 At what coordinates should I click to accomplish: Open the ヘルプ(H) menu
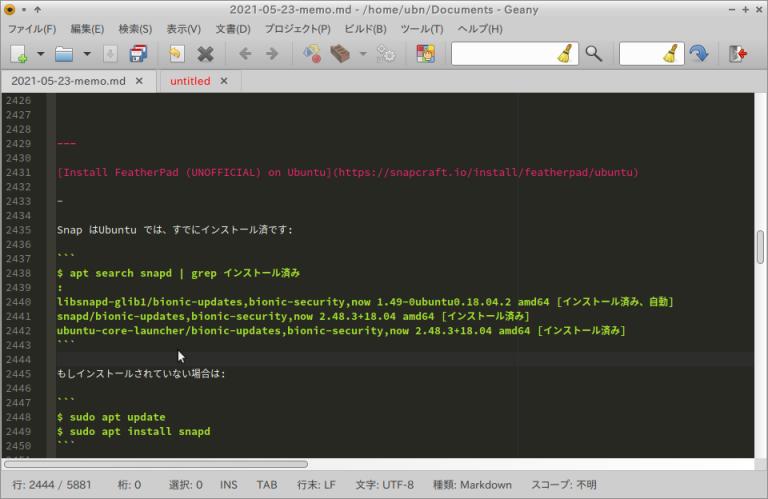pyautogui.click(x=480, y=29)
